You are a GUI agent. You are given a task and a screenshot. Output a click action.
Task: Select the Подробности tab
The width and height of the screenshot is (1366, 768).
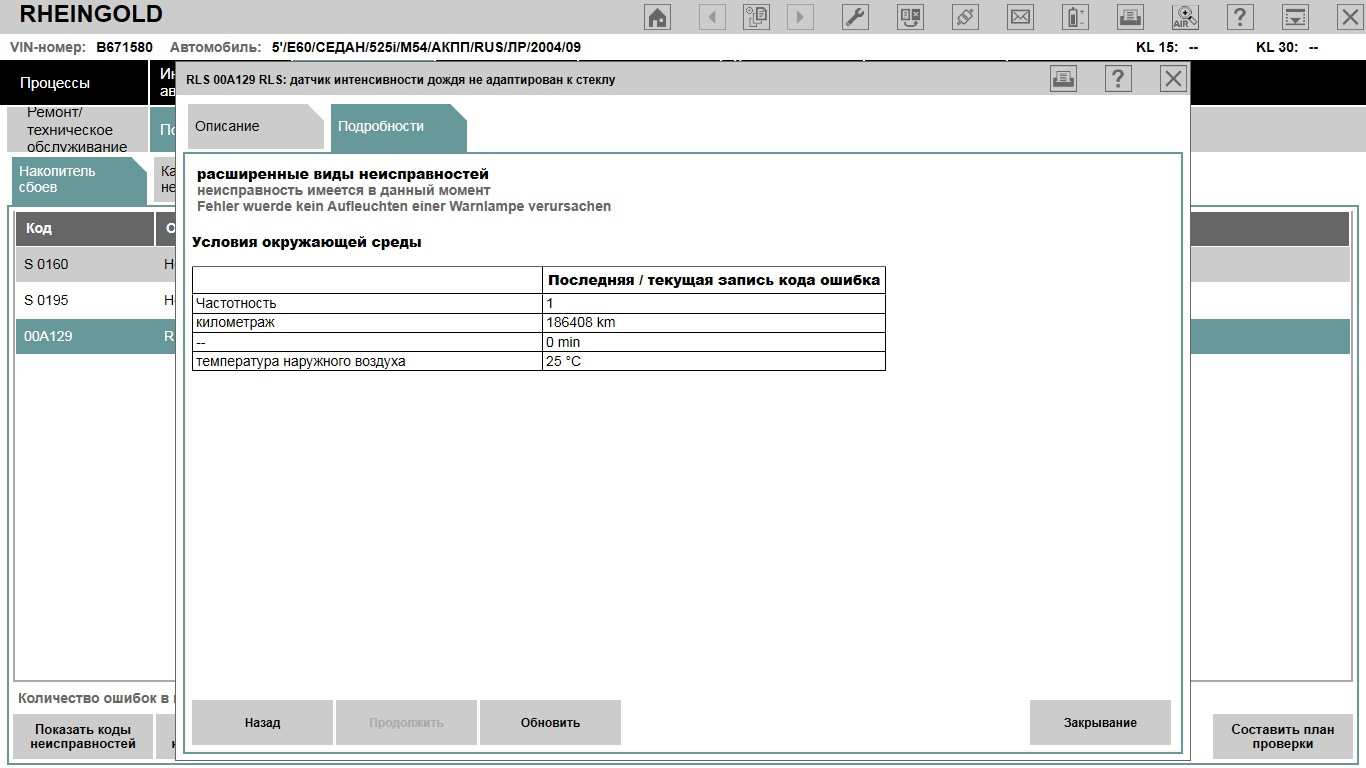coord(397,127)
